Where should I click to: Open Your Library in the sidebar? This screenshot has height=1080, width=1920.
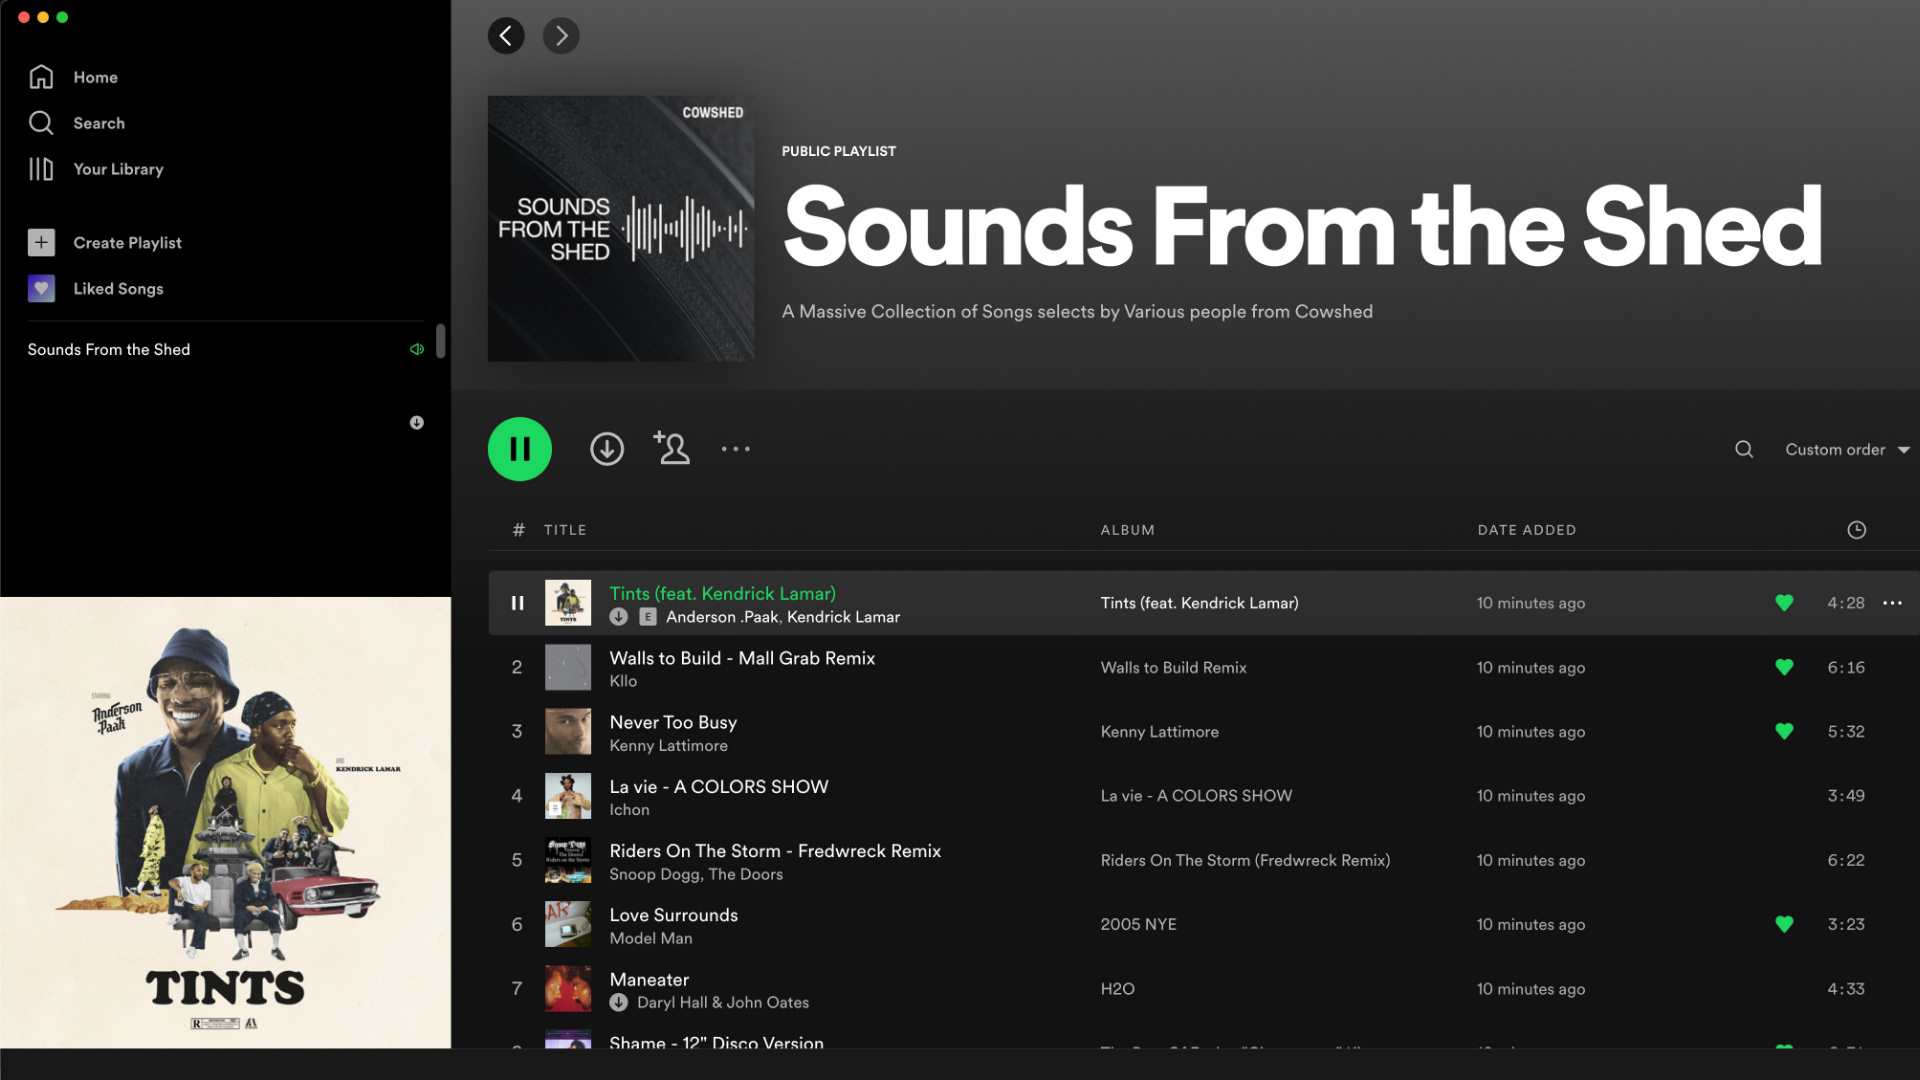tap(117, 169)
